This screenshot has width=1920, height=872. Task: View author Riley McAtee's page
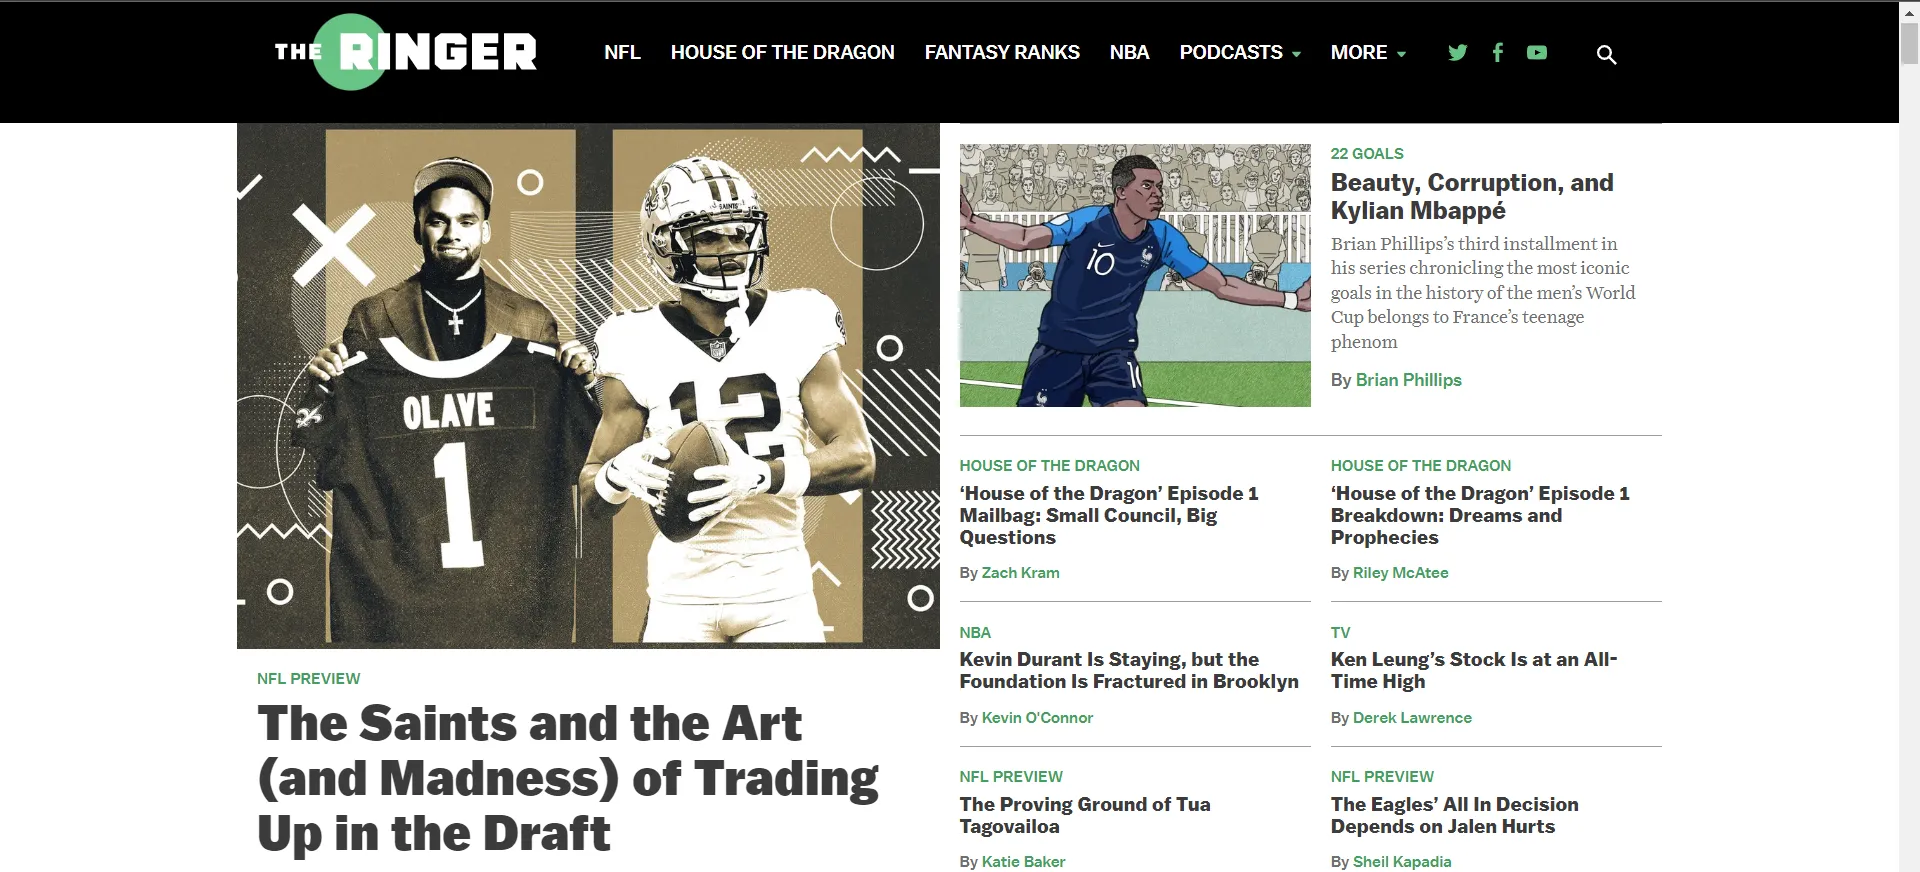pyautogui.click(x=1400, y=572)
